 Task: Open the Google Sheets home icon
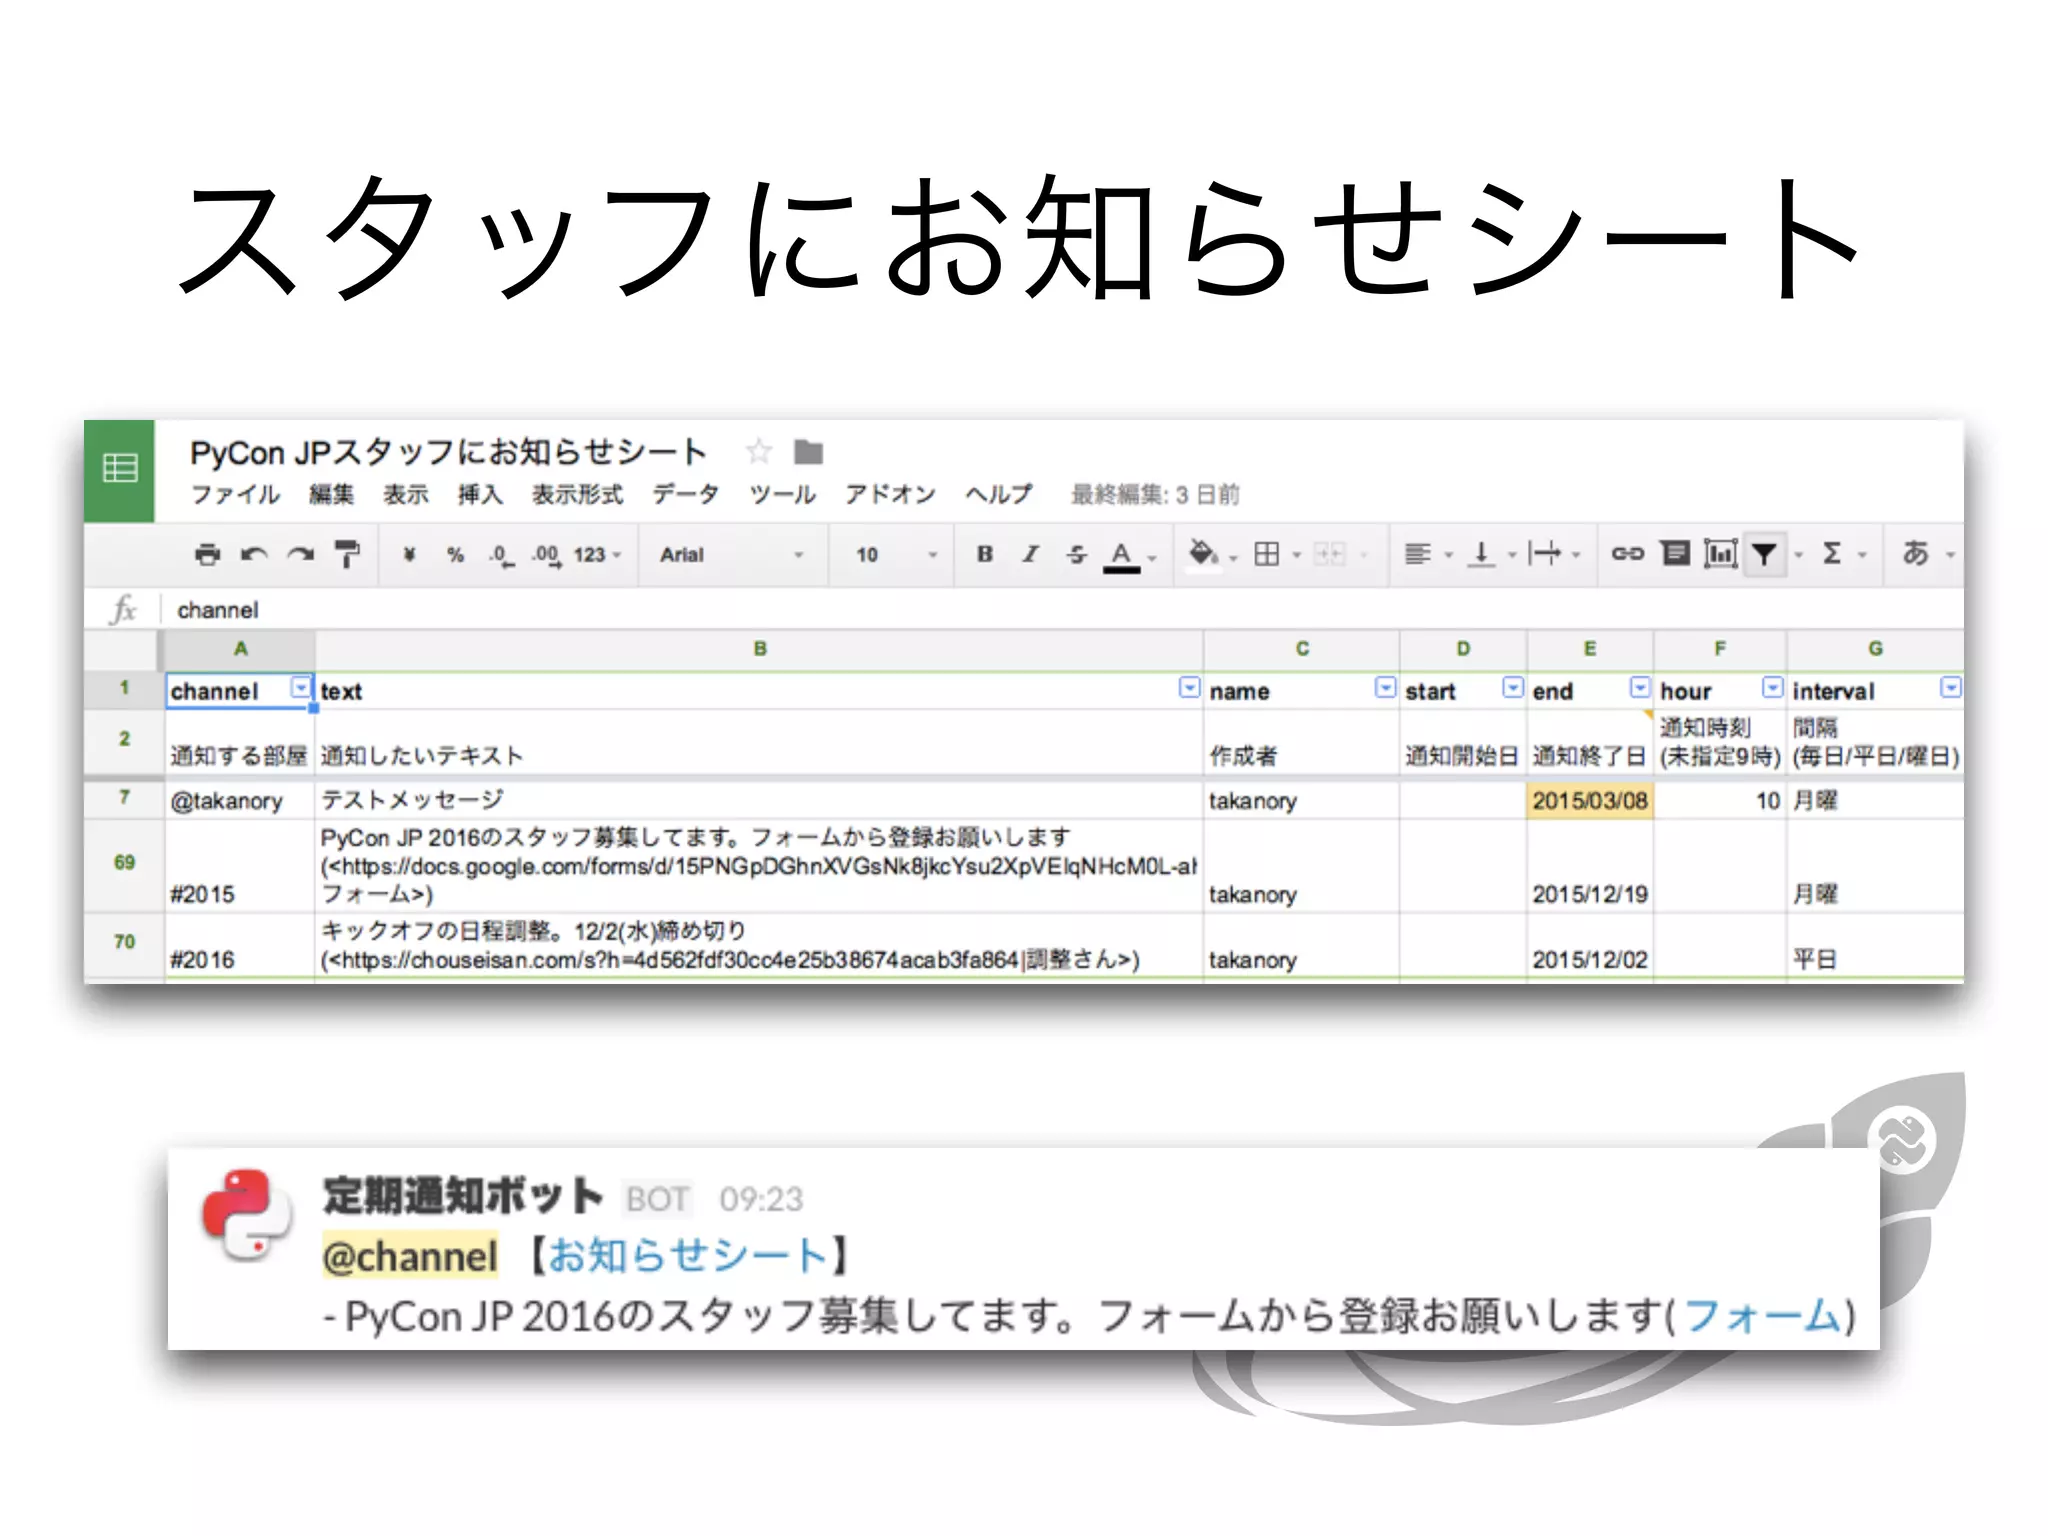120,469
